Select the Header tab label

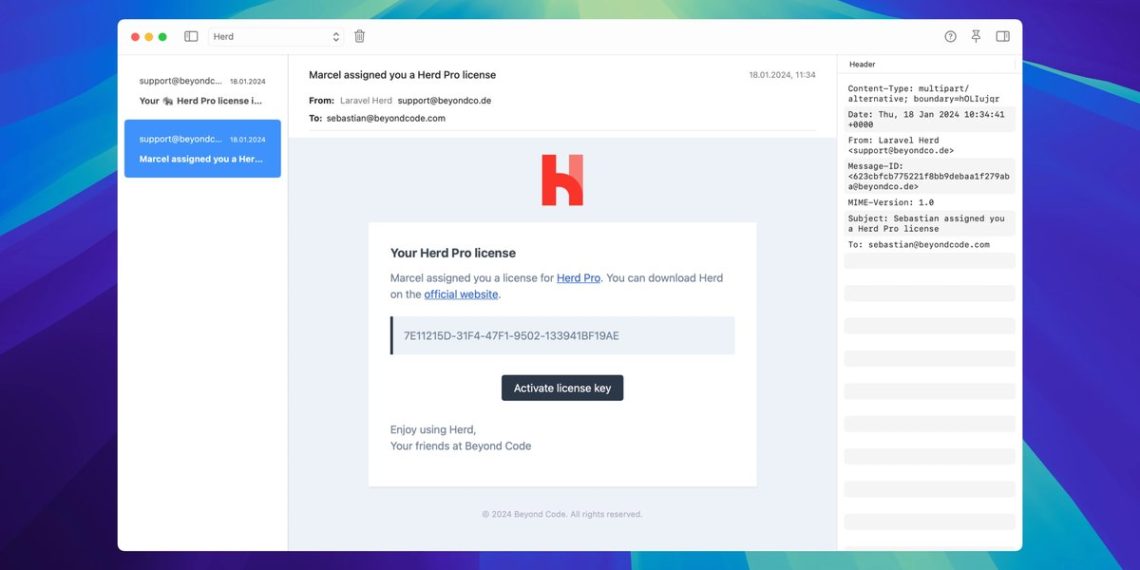[x=862, y=64]
